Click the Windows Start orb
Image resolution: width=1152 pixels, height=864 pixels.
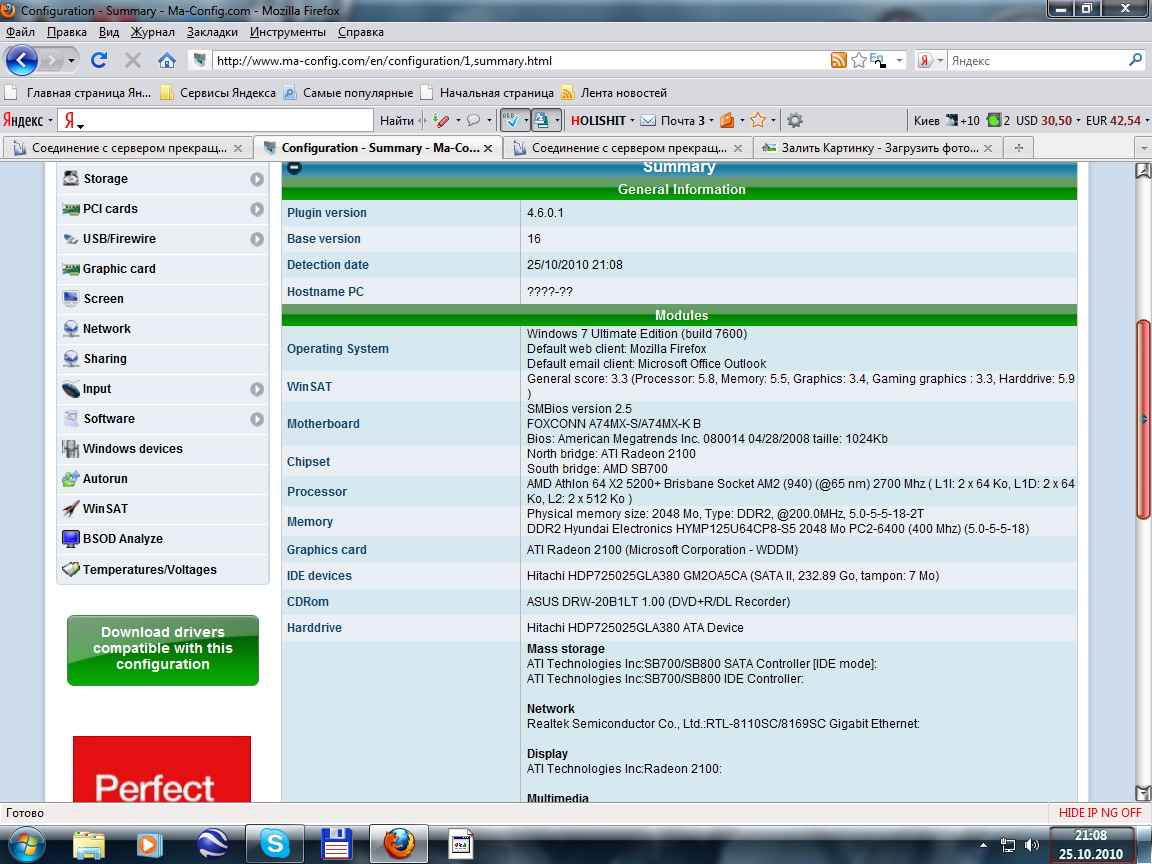click(x=27, y=844)
